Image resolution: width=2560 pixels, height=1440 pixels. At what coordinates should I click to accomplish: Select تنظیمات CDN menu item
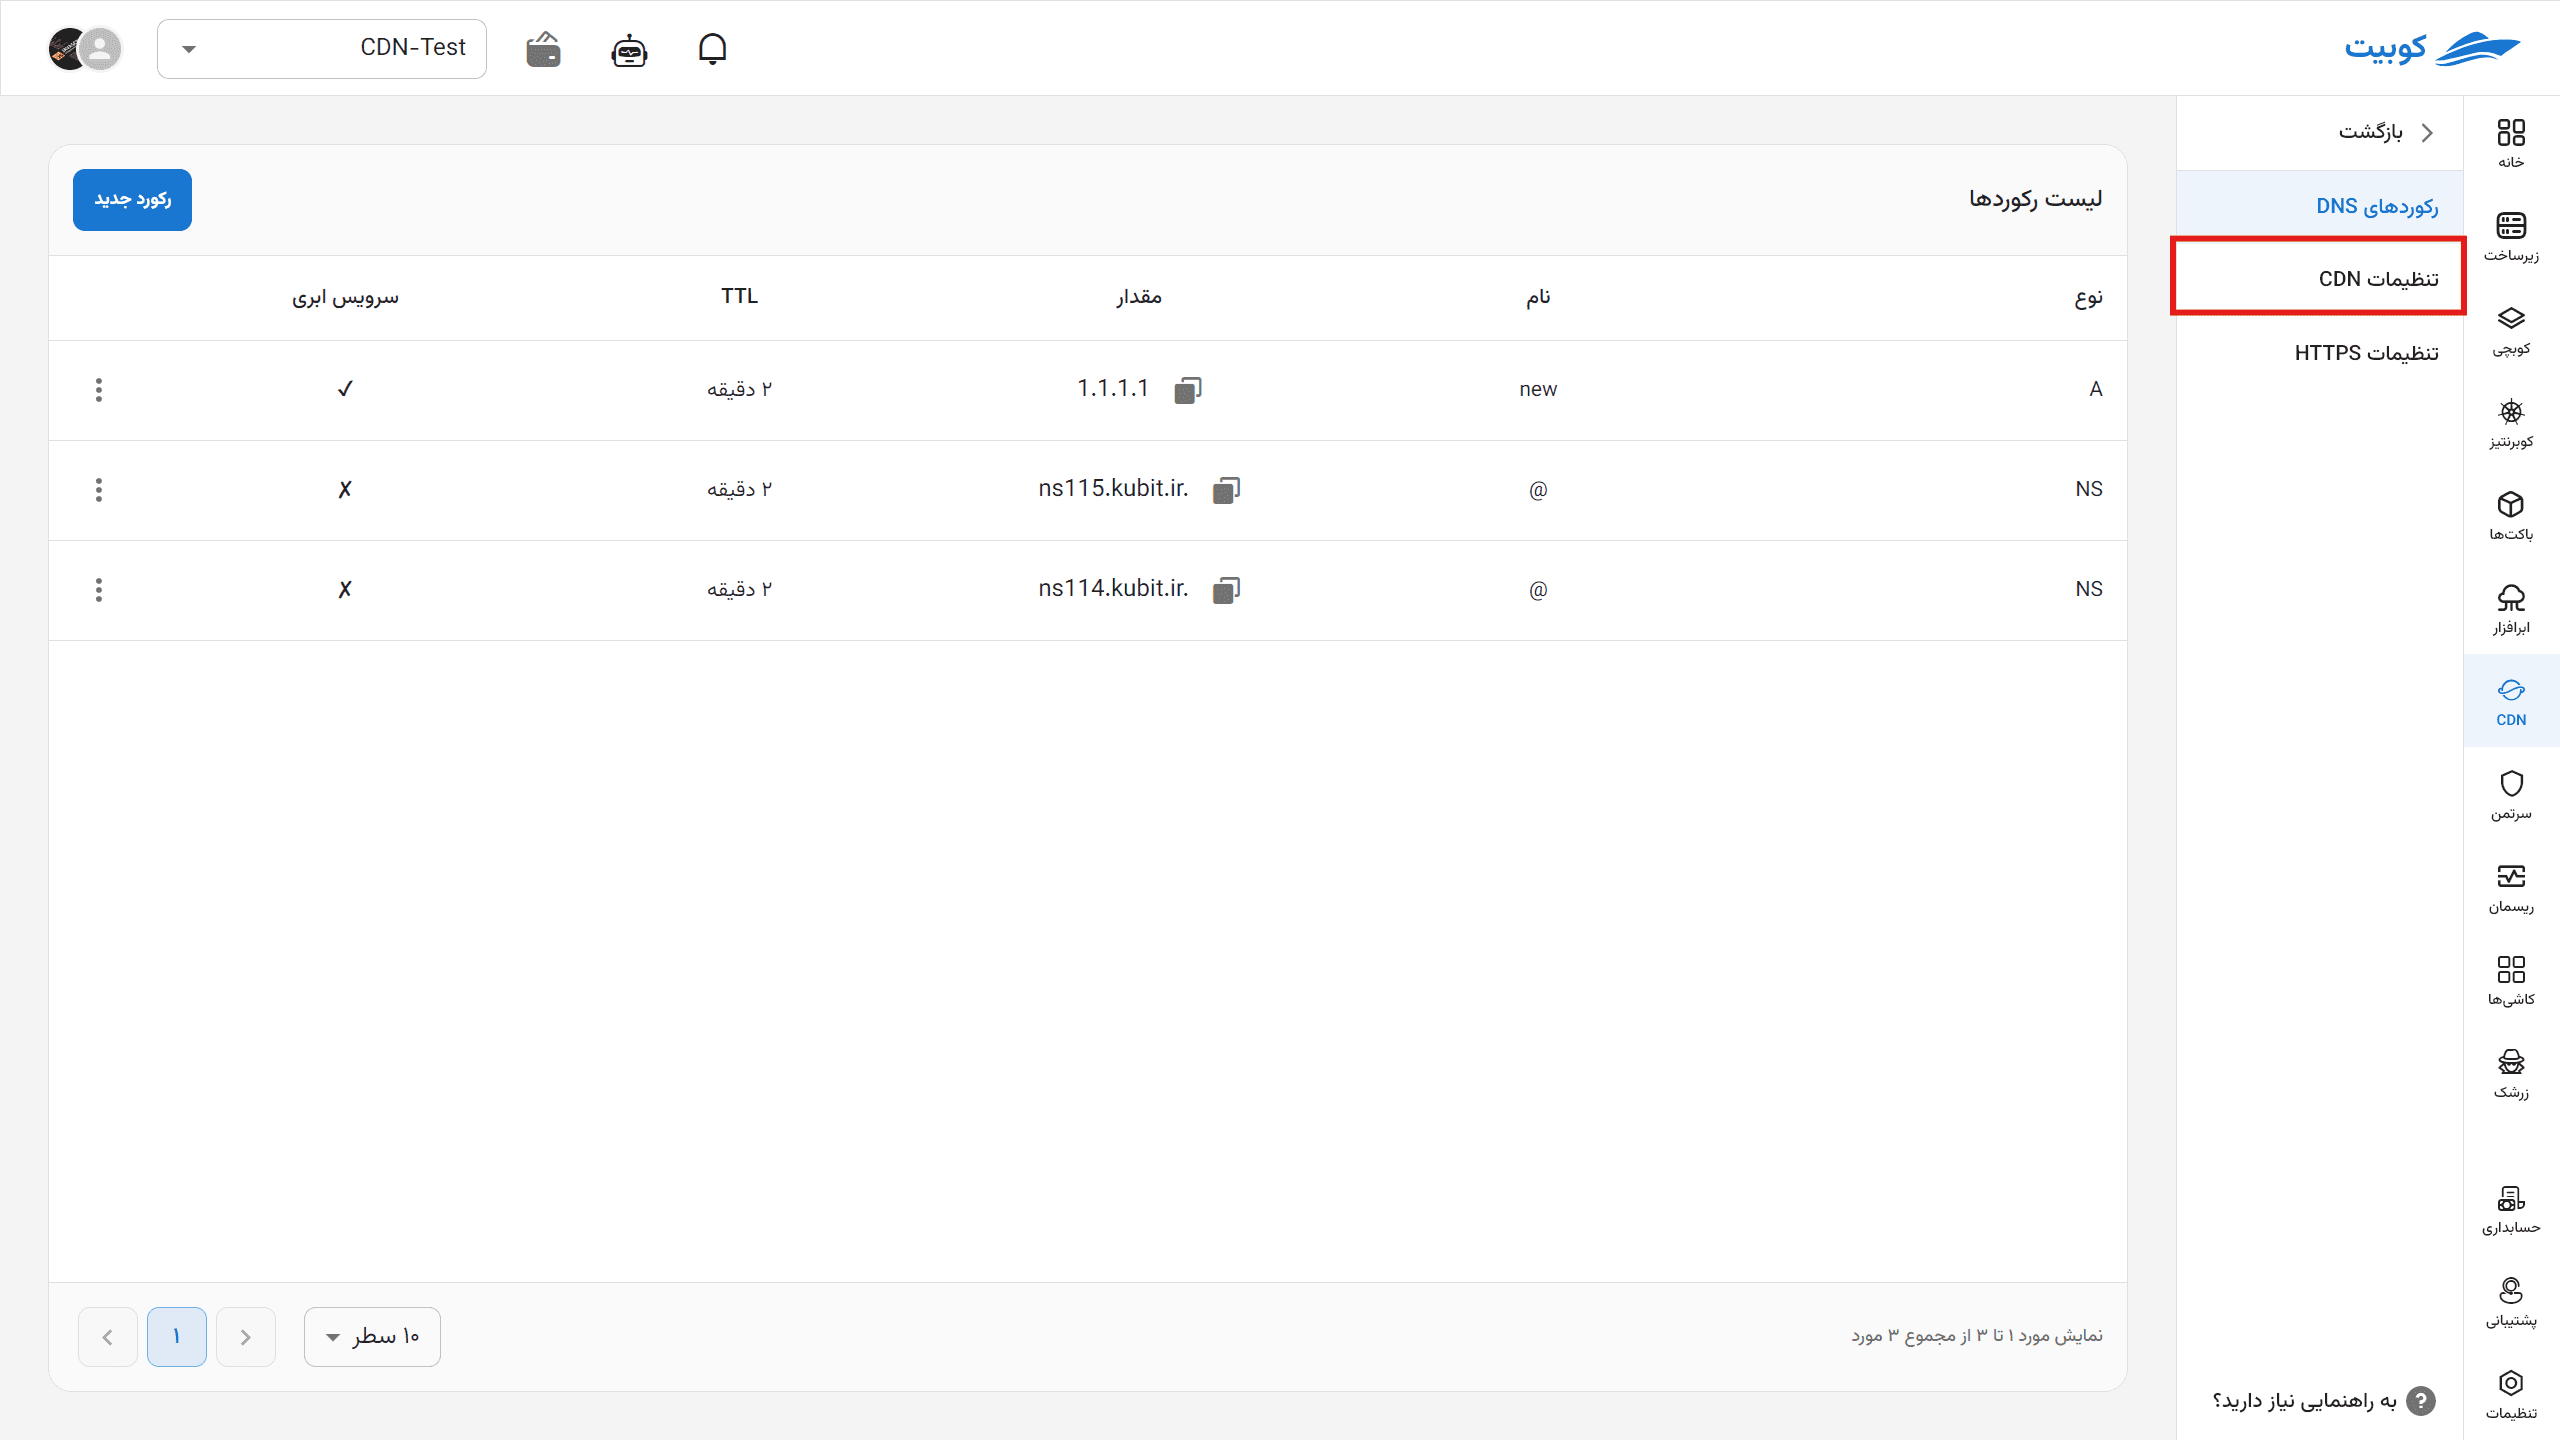coord(2320,279)
